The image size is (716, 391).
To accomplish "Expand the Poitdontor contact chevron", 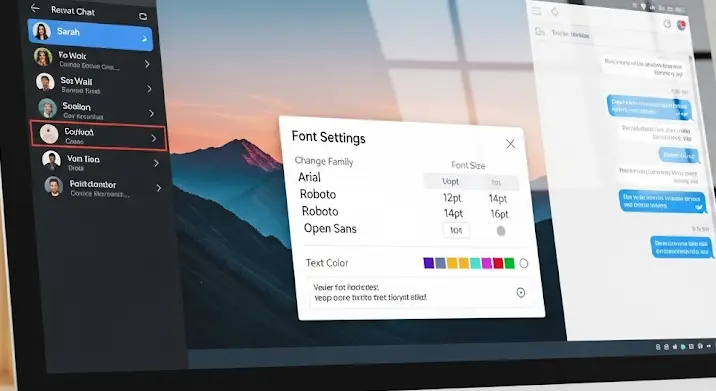I will [x=158, y=188].
